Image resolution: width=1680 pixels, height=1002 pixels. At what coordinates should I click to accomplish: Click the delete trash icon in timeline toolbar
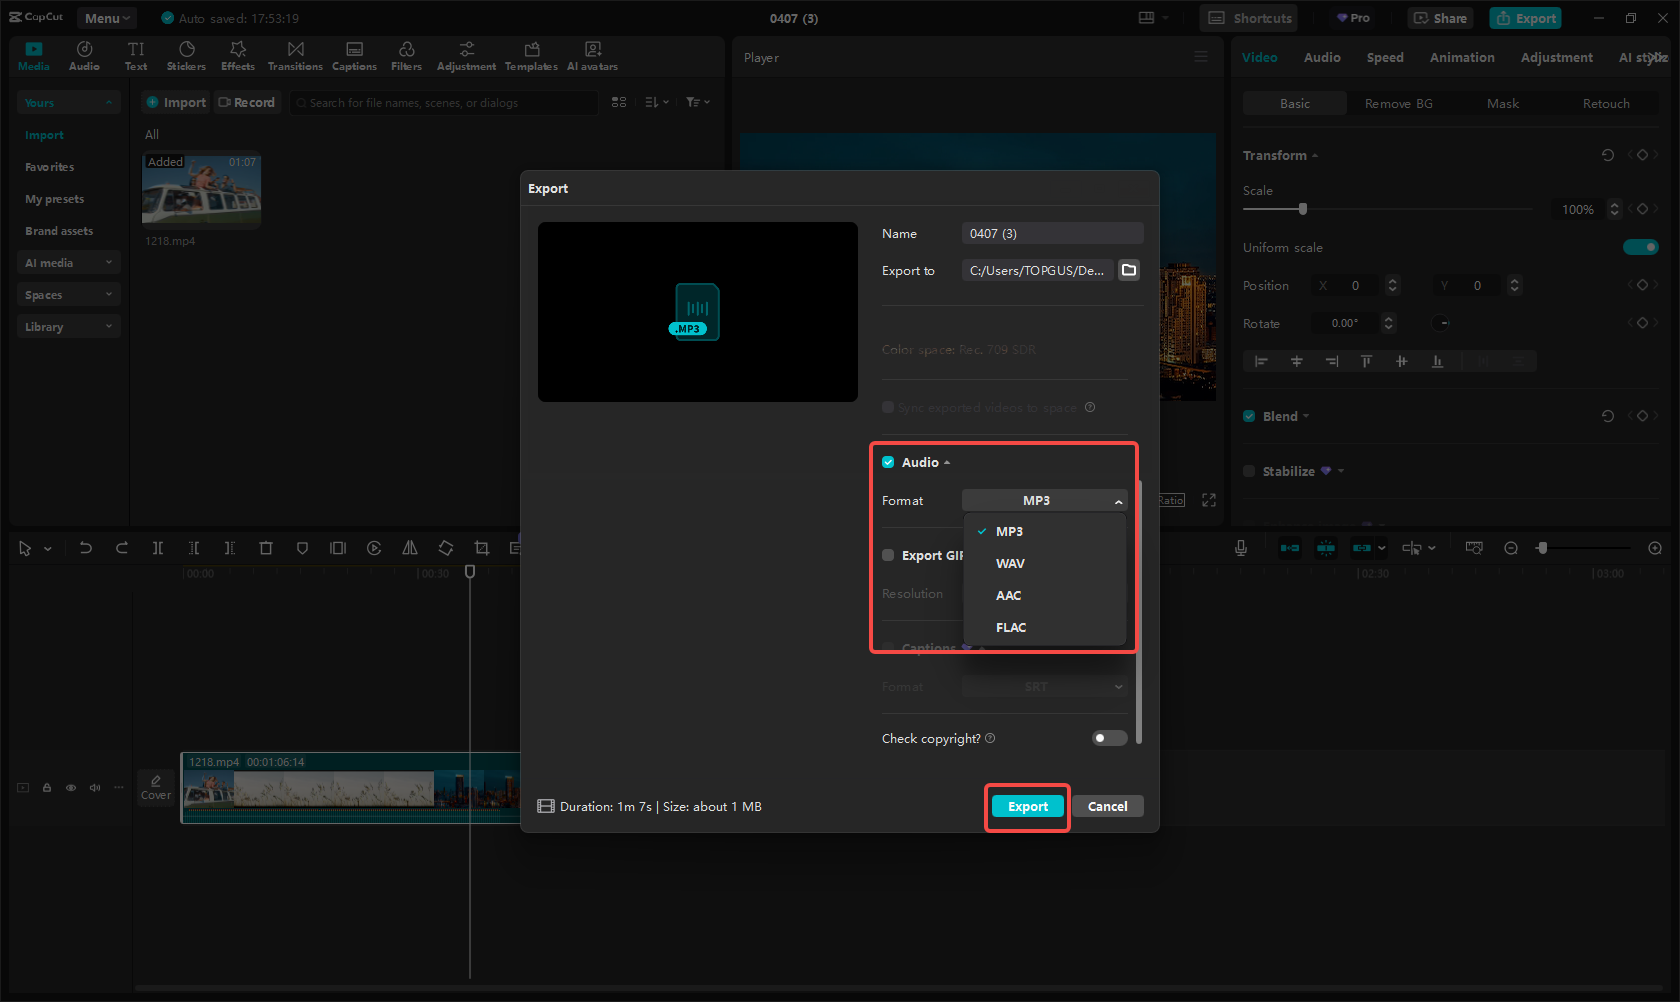click(266, 548)
